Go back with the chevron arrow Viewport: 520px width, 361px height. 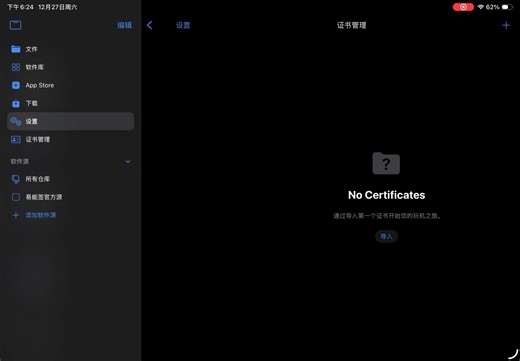(150, 25)
